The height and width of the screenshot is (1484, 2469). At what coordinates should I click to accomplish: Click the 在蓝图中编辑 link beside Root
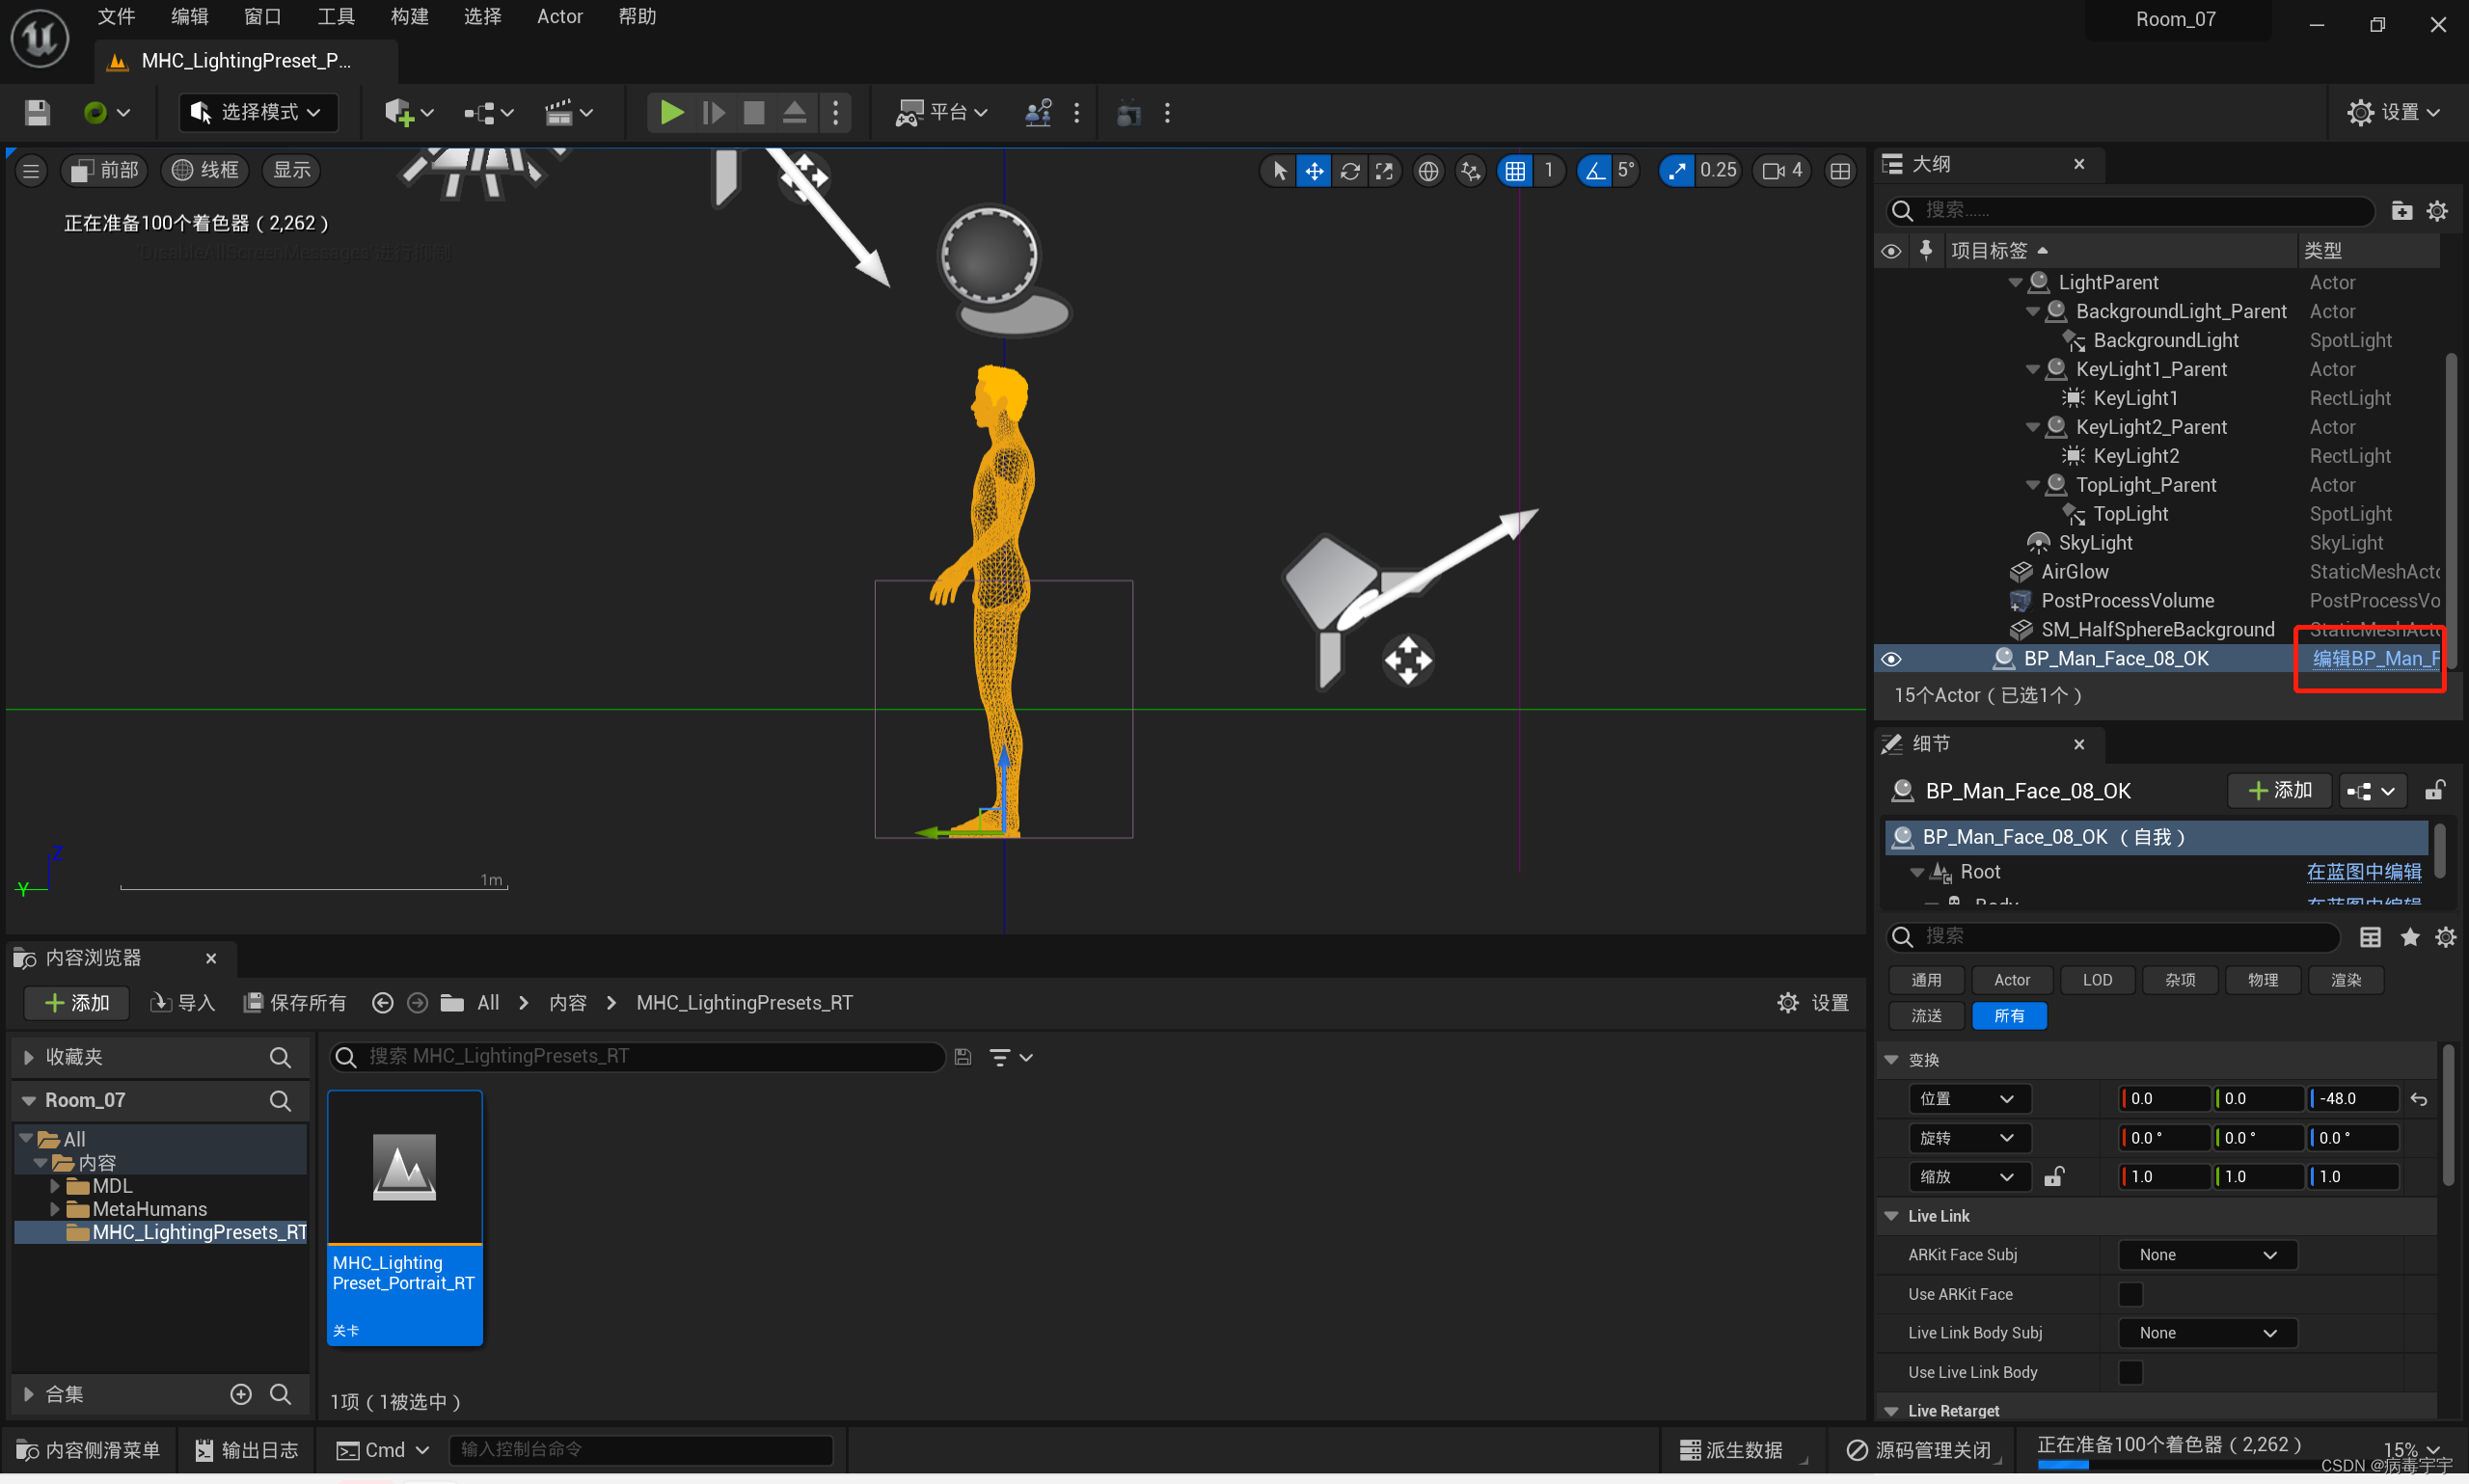[2362, 871]
